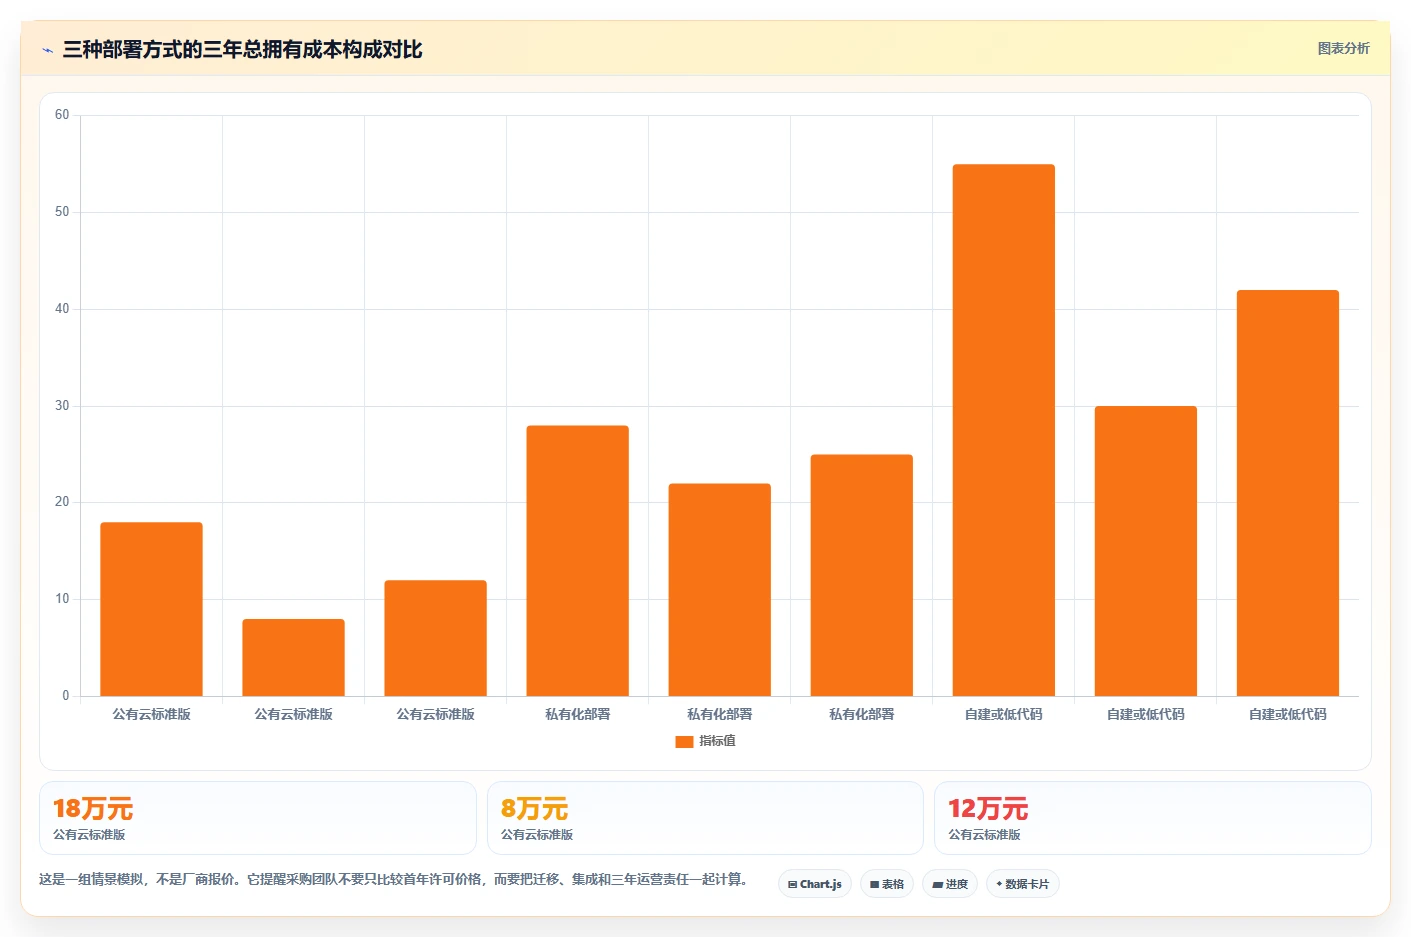Click the y-axis label 60
Viewport: 1411px width, 937px height.
click(62, 115)
